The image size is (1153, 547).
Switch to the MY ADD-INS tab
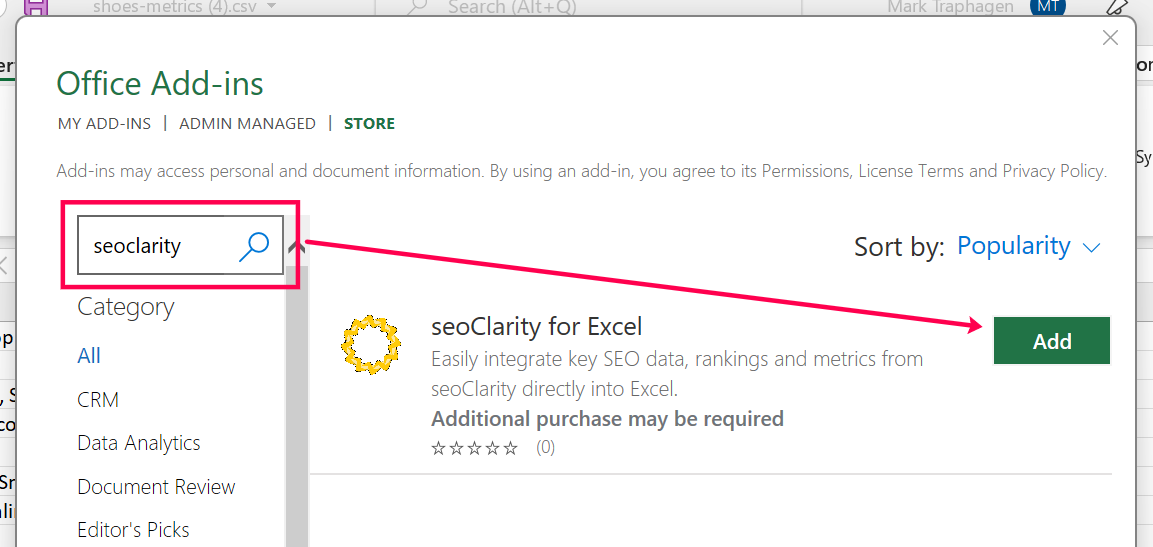(104, 124)
